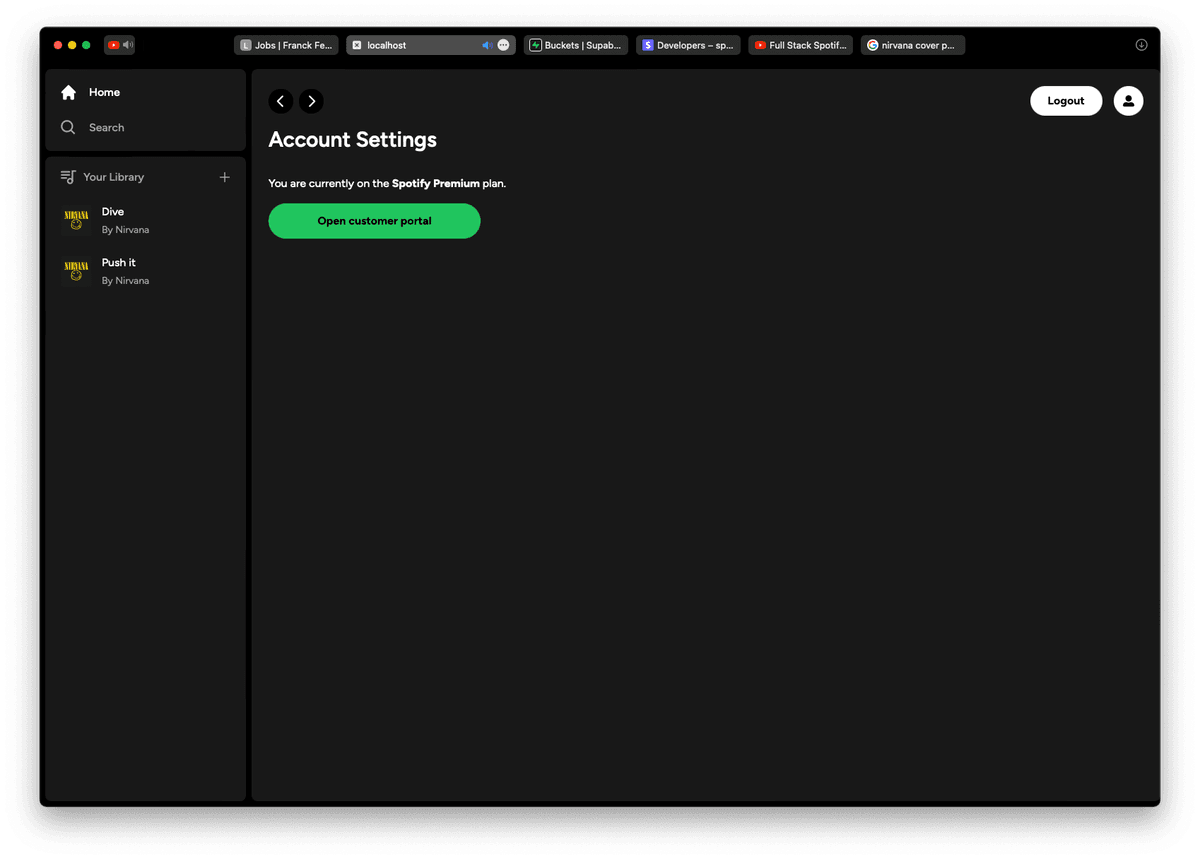Open Your Library label

pyautogui.click(x=113, y=177)
